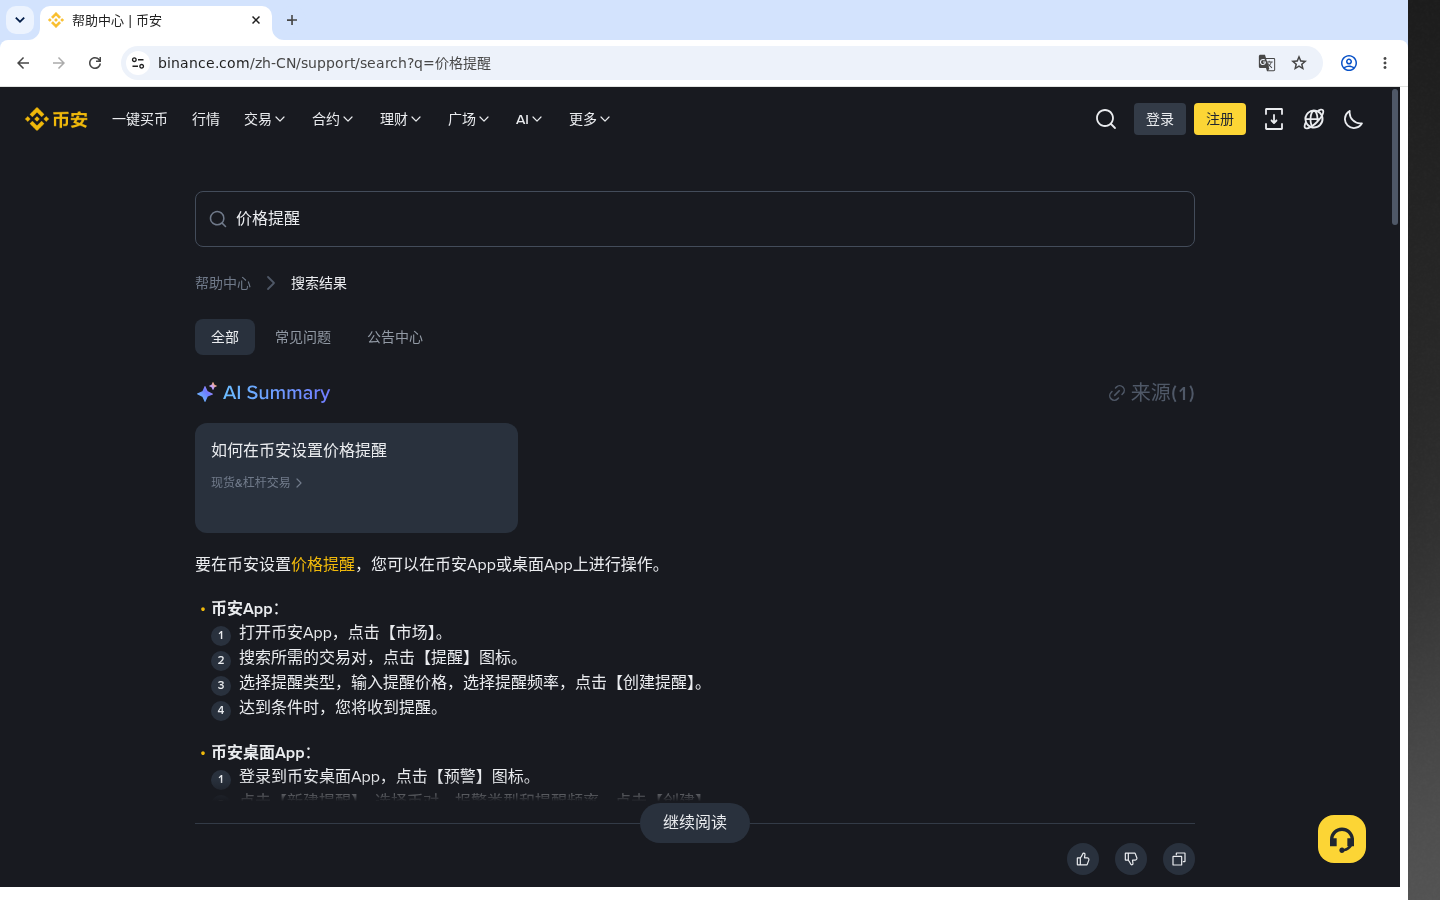
Task: Expand the AI dropdown menu
Action: pyautogui.click(x=529, y=119)
